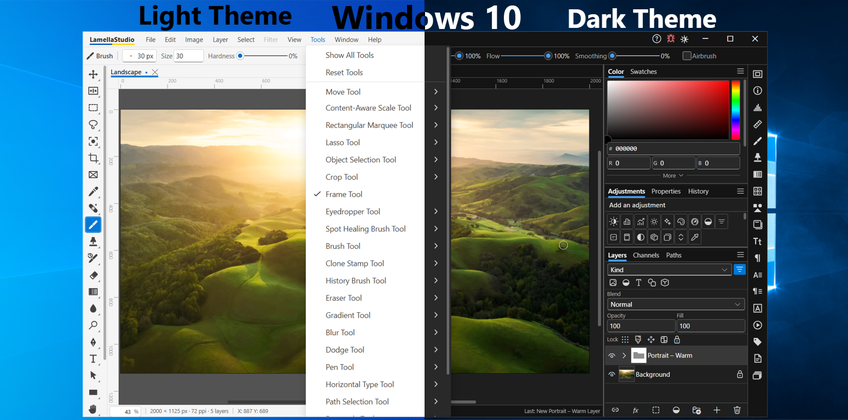The height and width of the screenshot is (420, 848).
Task: Click the zoom percentage field in the status bar
Action: [125, 411]
